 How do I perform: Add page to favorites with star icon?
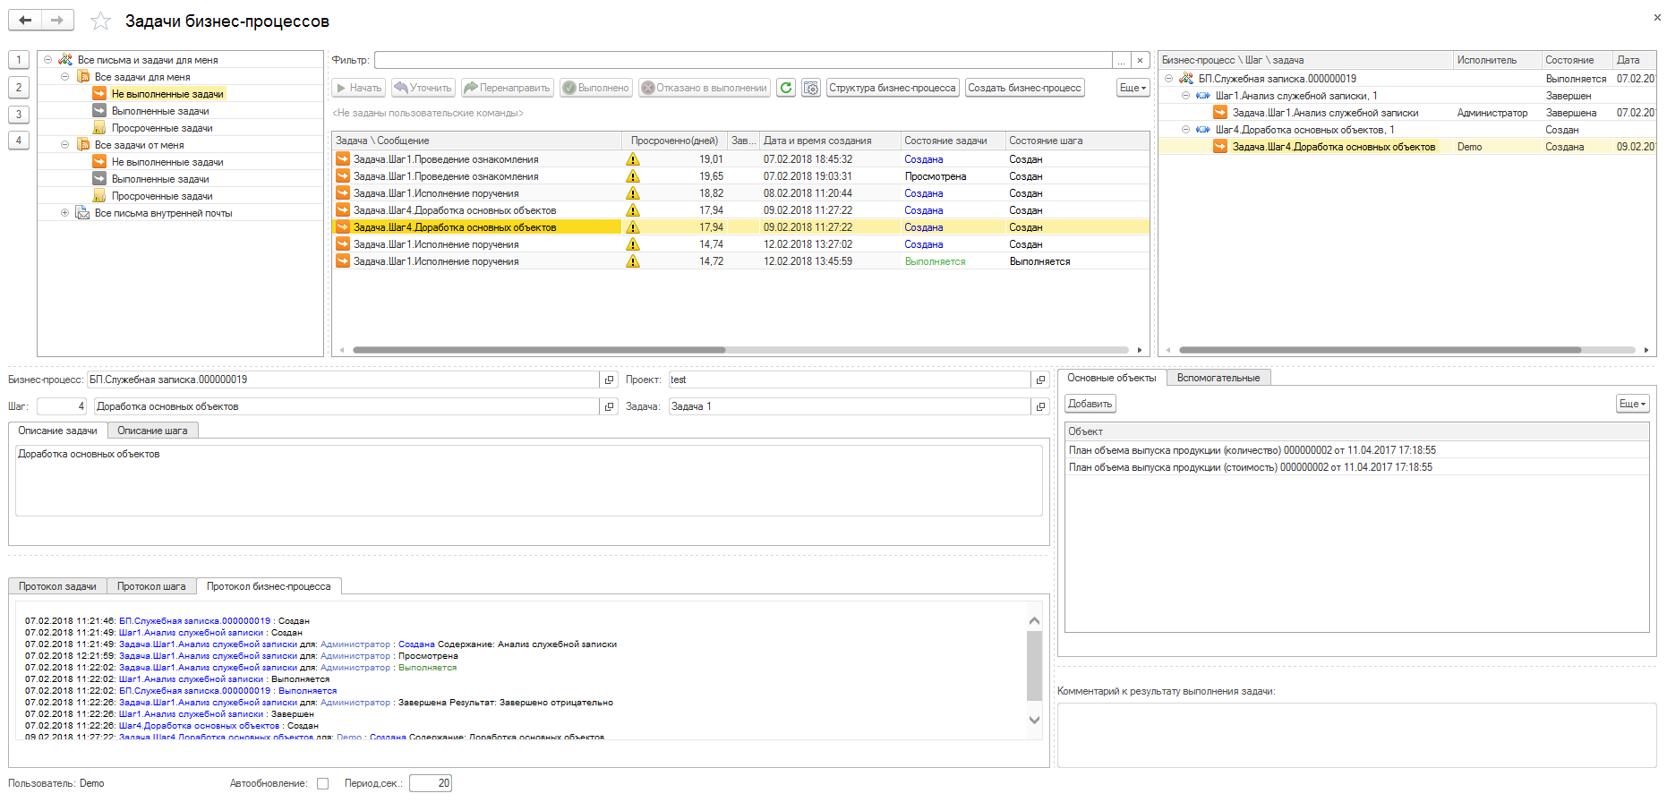[x=100, y=21]
